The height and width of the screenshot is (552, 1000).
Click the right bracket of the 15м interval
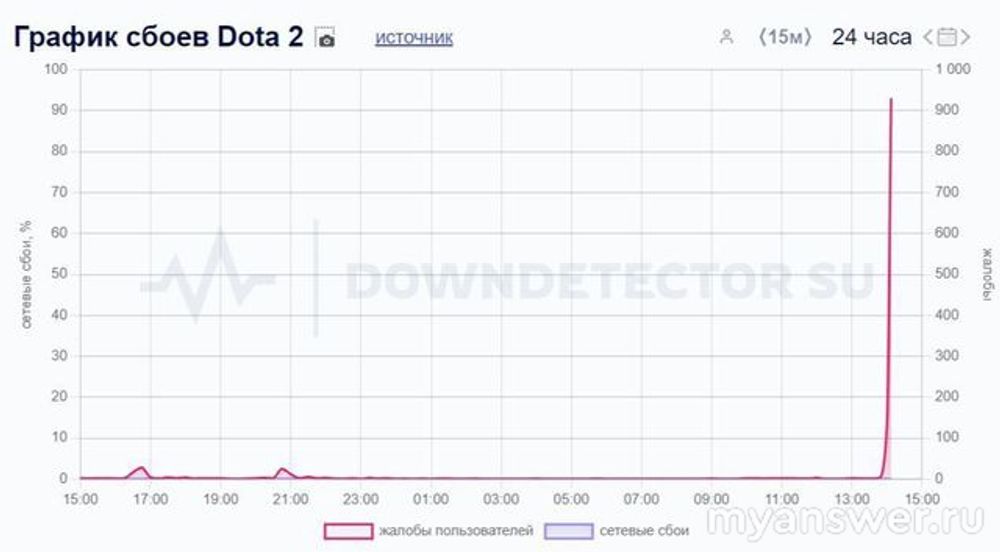(x=809, y=38)
